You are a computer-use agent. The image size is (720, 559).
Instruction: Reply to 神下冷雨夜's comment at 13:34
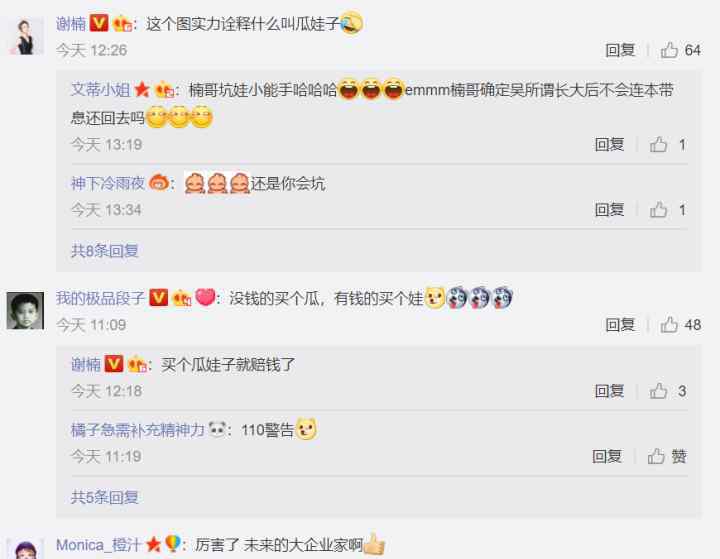pyautogui.click(x=609, y=210)
